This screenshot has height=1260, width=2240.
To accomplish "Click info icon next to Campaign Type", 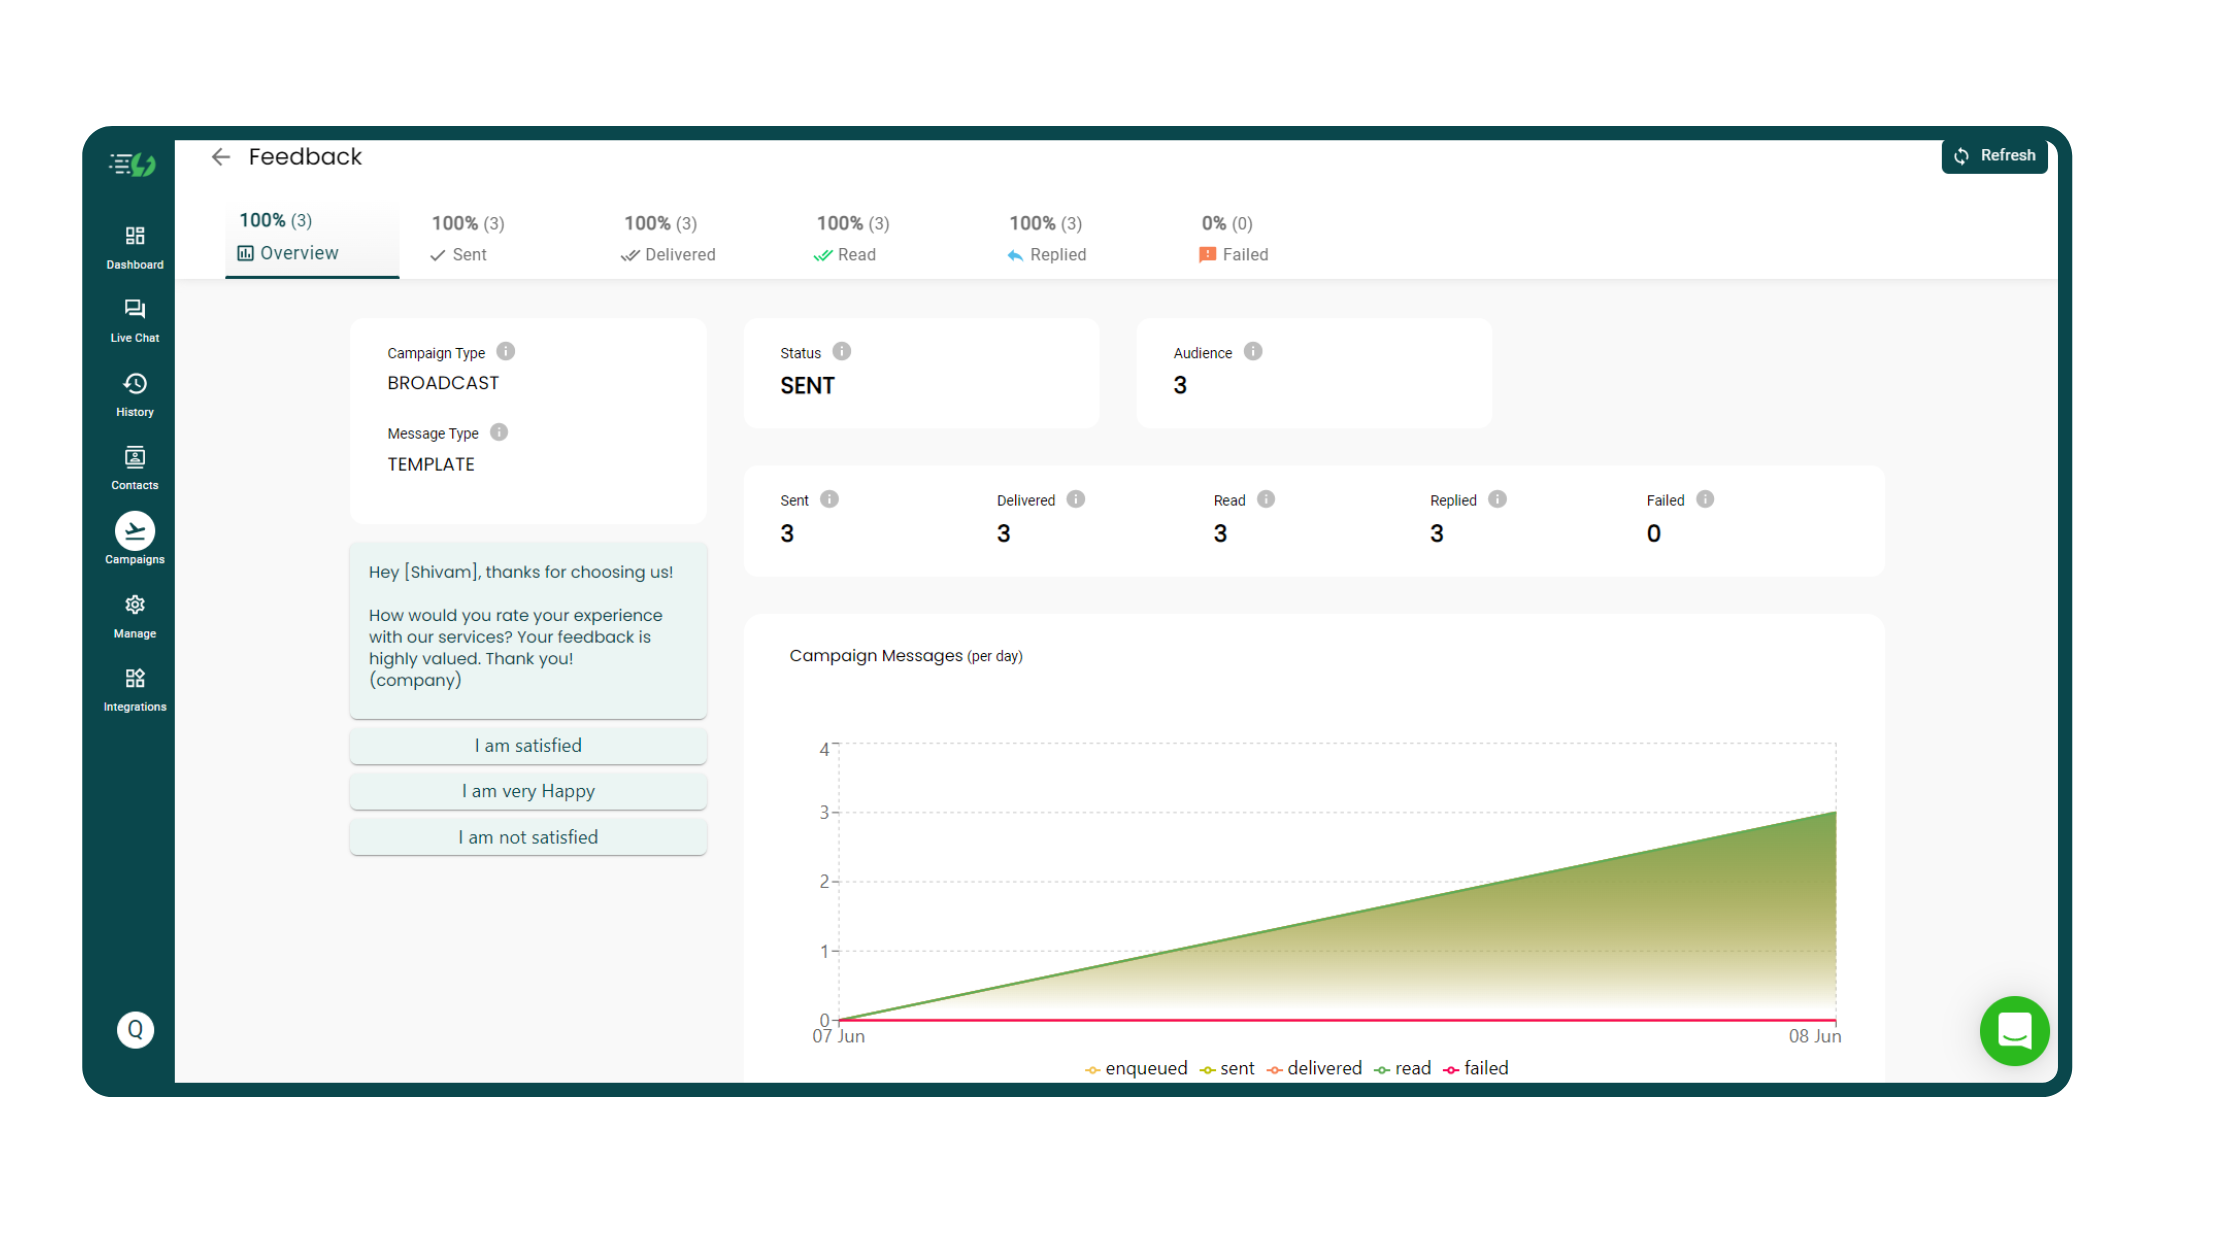I will [506, 351].
